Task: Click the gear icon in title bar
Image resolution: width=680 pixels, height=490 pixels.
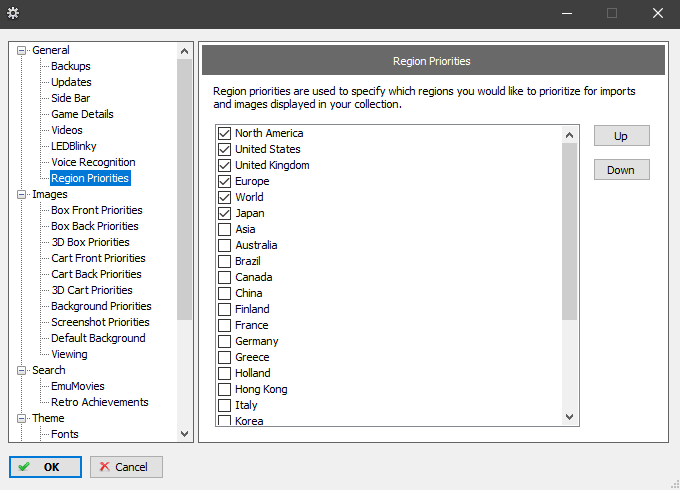Action: (x=13, y=13)
